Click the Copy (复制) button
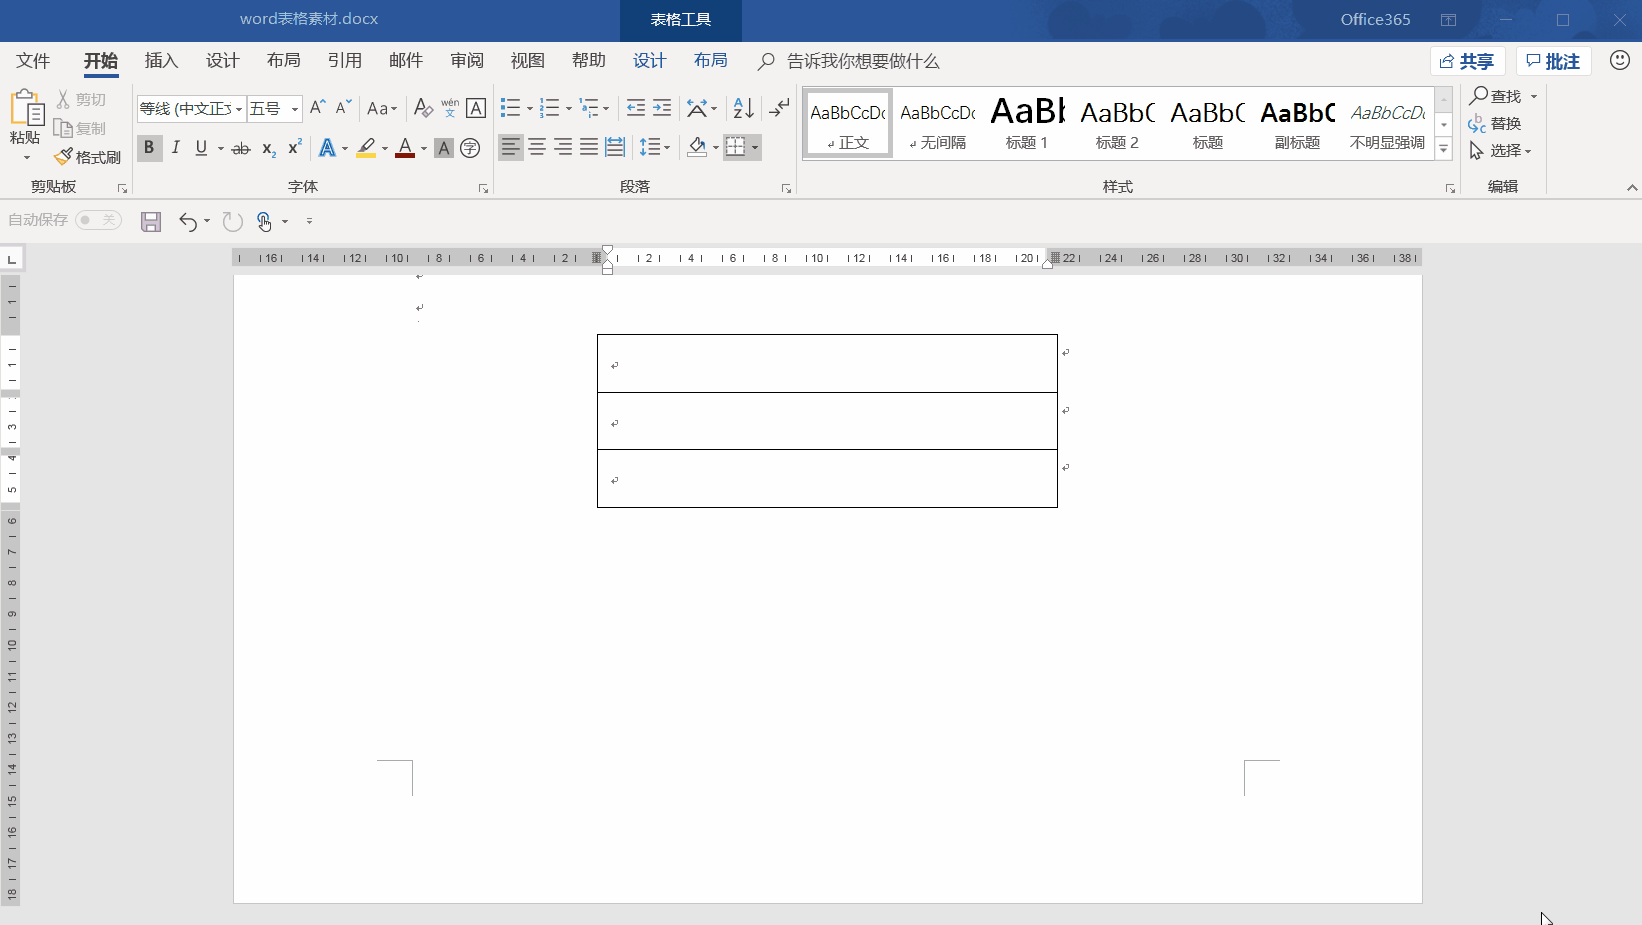 click(x=80, y=128)
